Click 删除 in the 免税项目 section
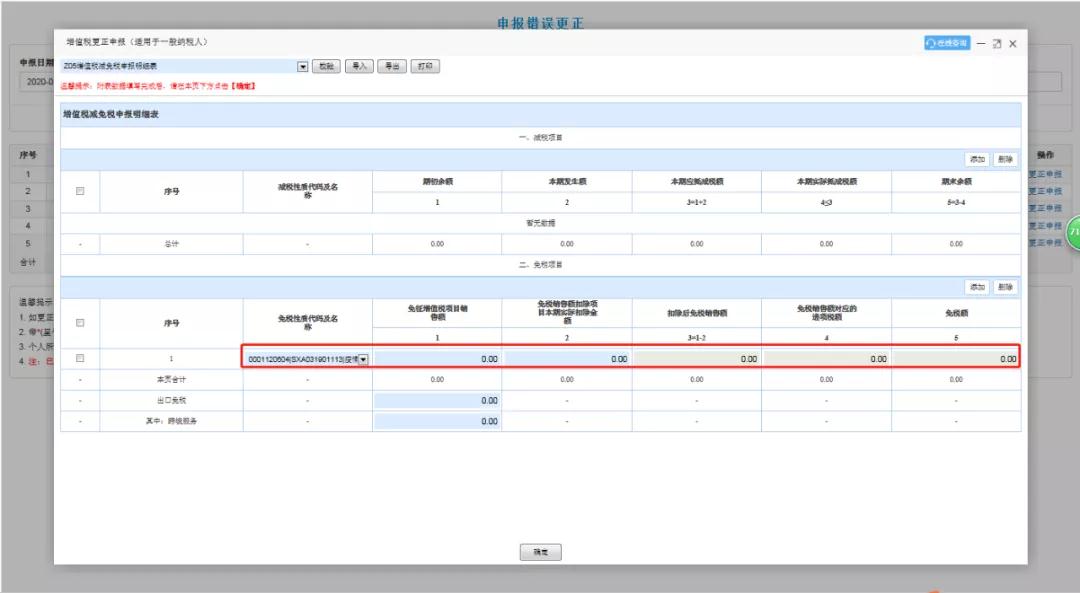This screenshot has width=1080, height=593. pos(1006,287)
